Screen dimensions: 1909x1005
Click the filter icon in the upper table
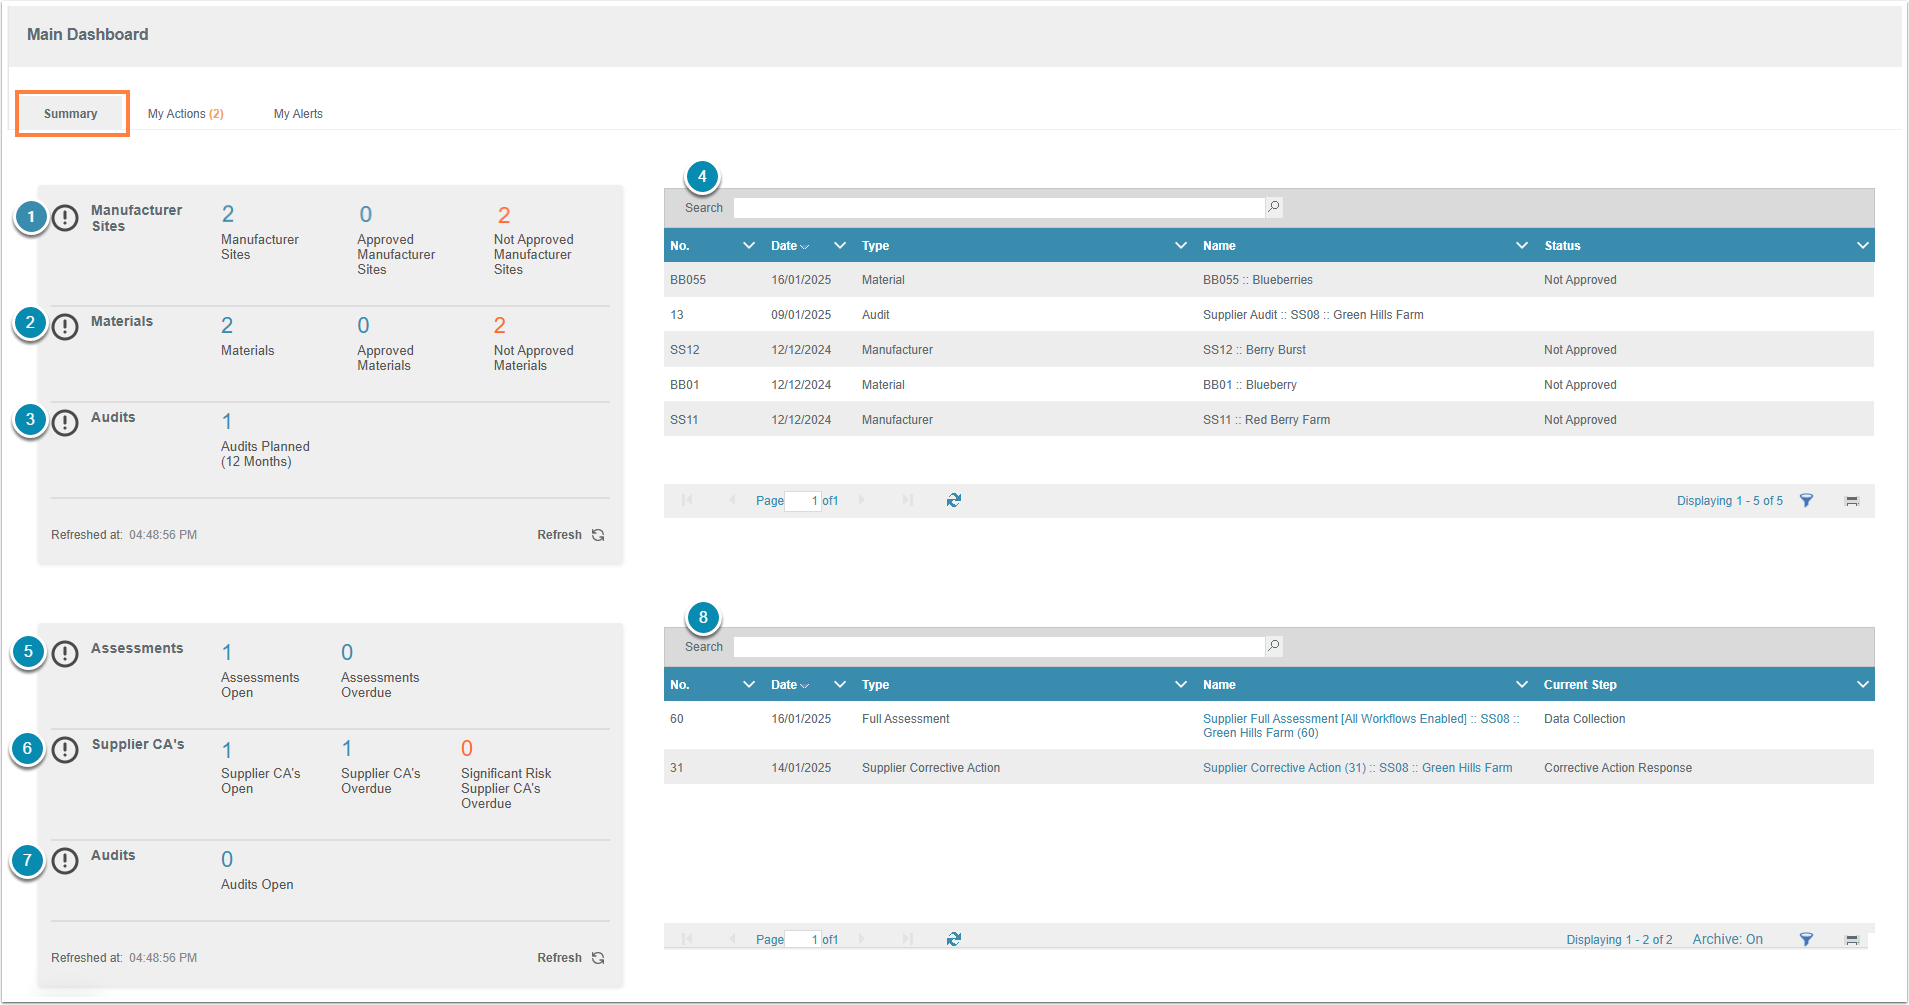pyautogui.click(x=1806, y=501)
